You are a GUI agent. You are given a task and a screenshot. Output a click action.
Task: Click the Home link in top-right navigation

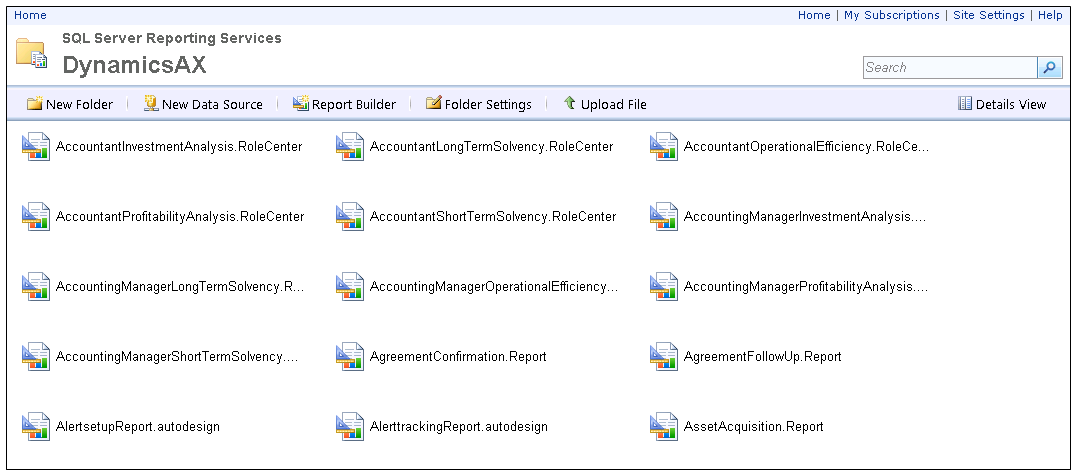pyautogui.click(x=814, y=15)
